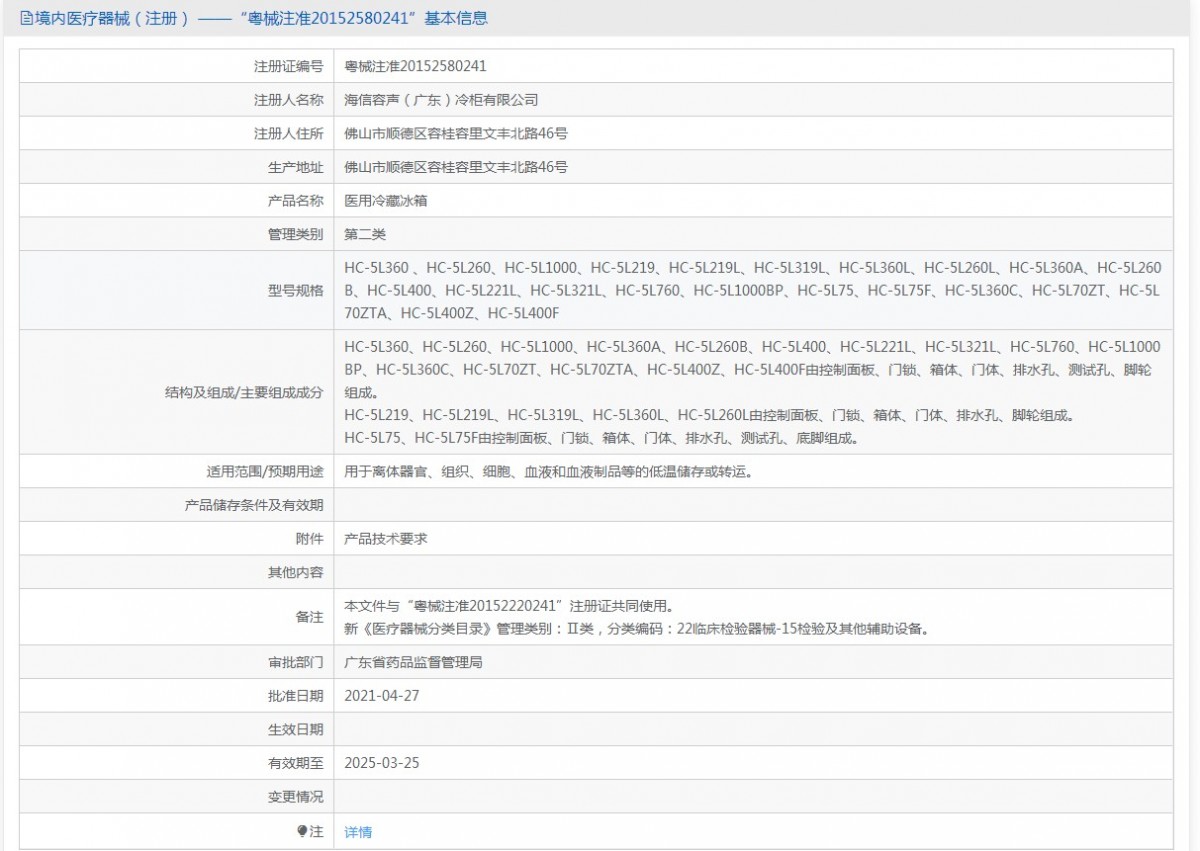This screenshot has height=851, width=1200.
Task: Click the 审批部门 label
Action: coord(296,662)
